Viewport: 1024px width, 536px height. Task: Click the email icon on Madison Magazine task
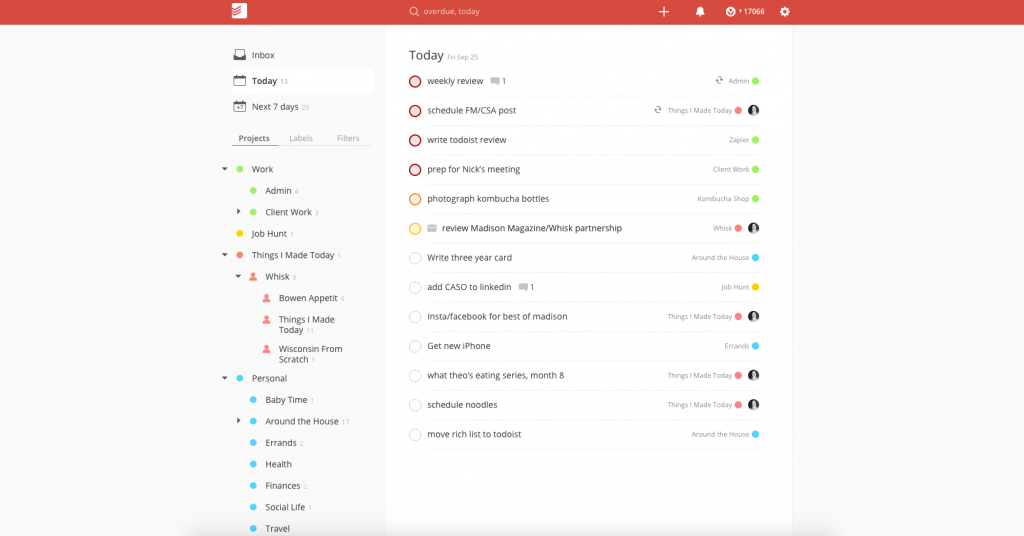point(432,229)
